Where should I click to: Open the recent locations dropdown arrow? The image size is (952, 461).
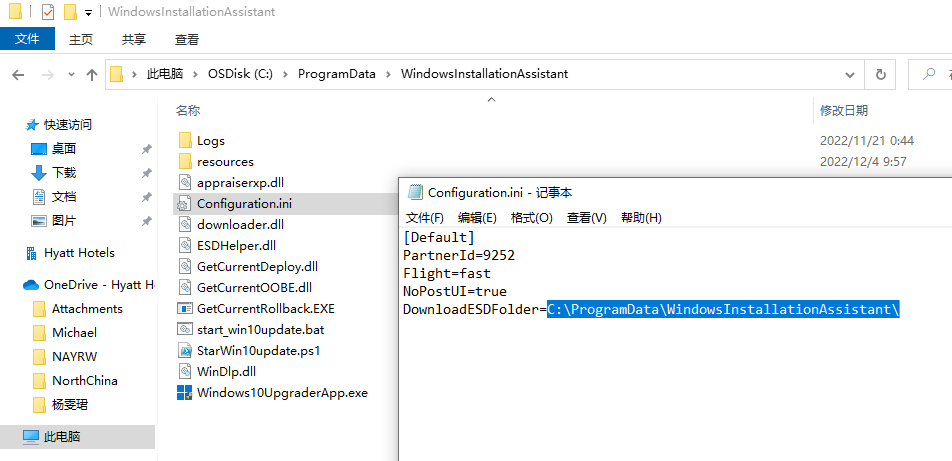click(x=72, y=75)
